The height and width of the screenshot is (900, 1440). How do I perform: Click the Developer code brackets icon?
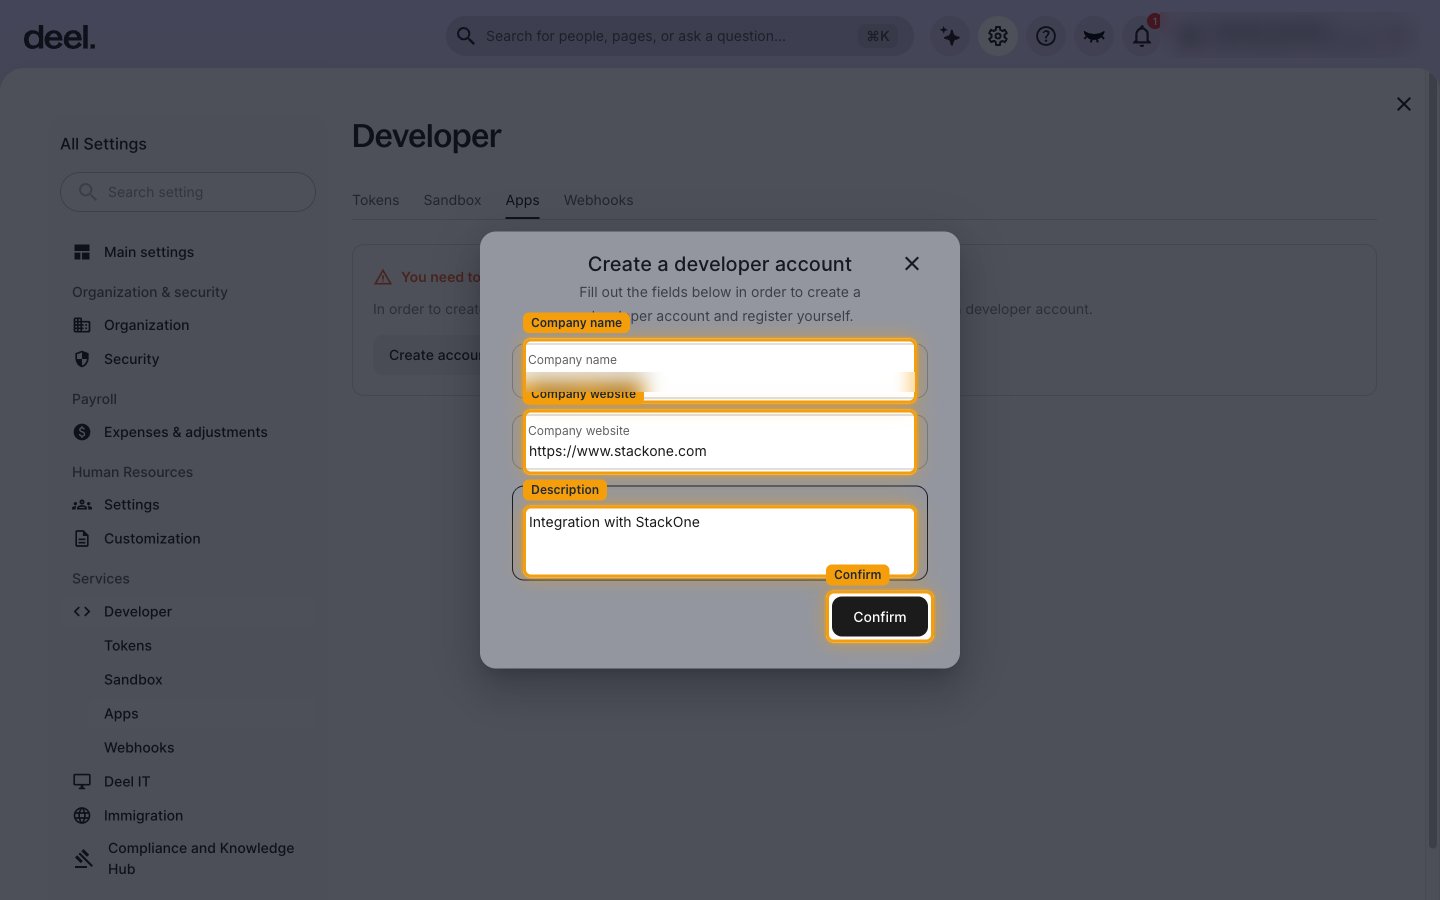[x=82, y=612]
